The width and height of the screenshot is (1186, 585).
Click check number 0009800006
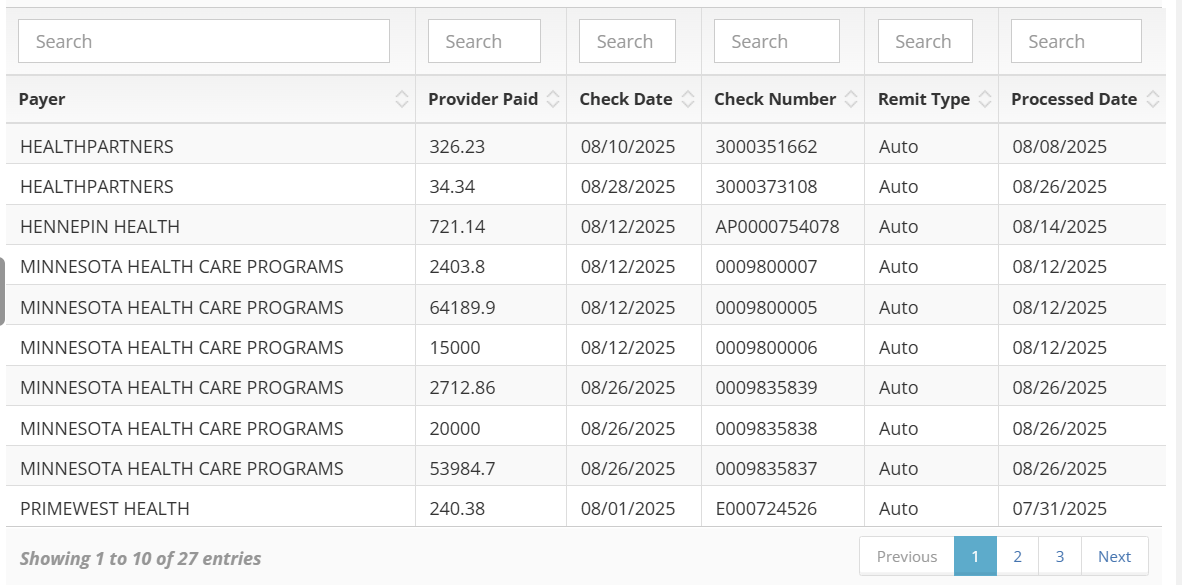coord(766,347)
